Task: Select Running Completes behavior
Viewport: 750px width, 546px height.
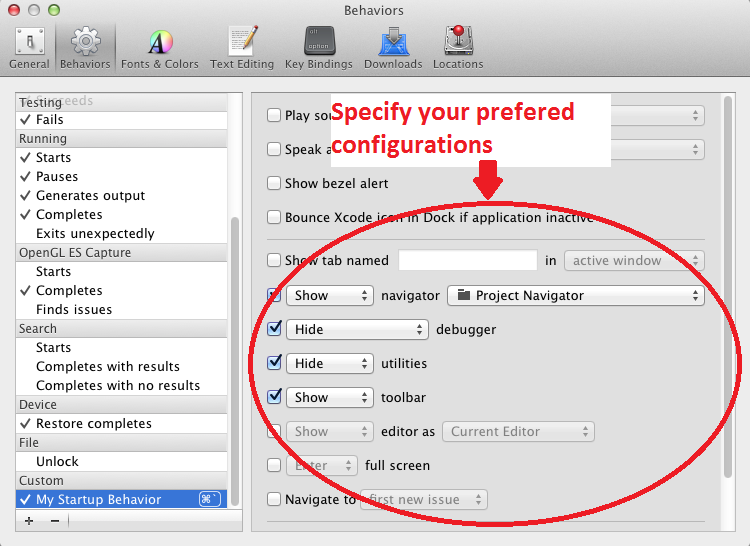Action: click(x=121, y=215)
